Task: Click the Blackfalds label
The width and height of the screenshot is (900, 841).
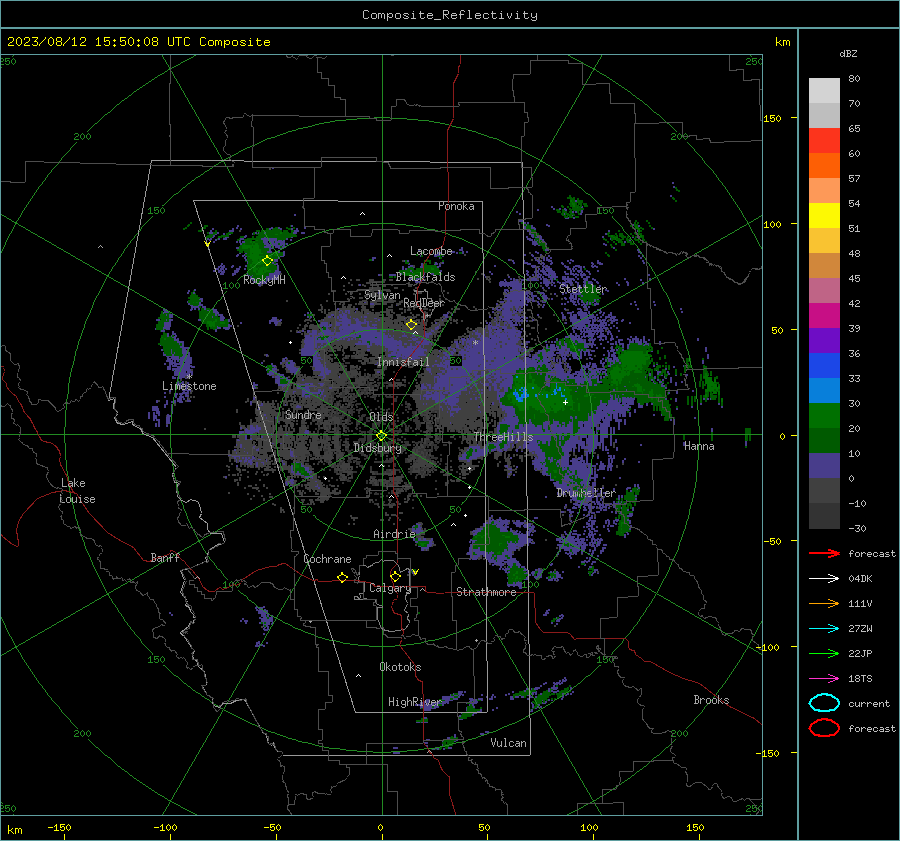Action: (425, 277)
